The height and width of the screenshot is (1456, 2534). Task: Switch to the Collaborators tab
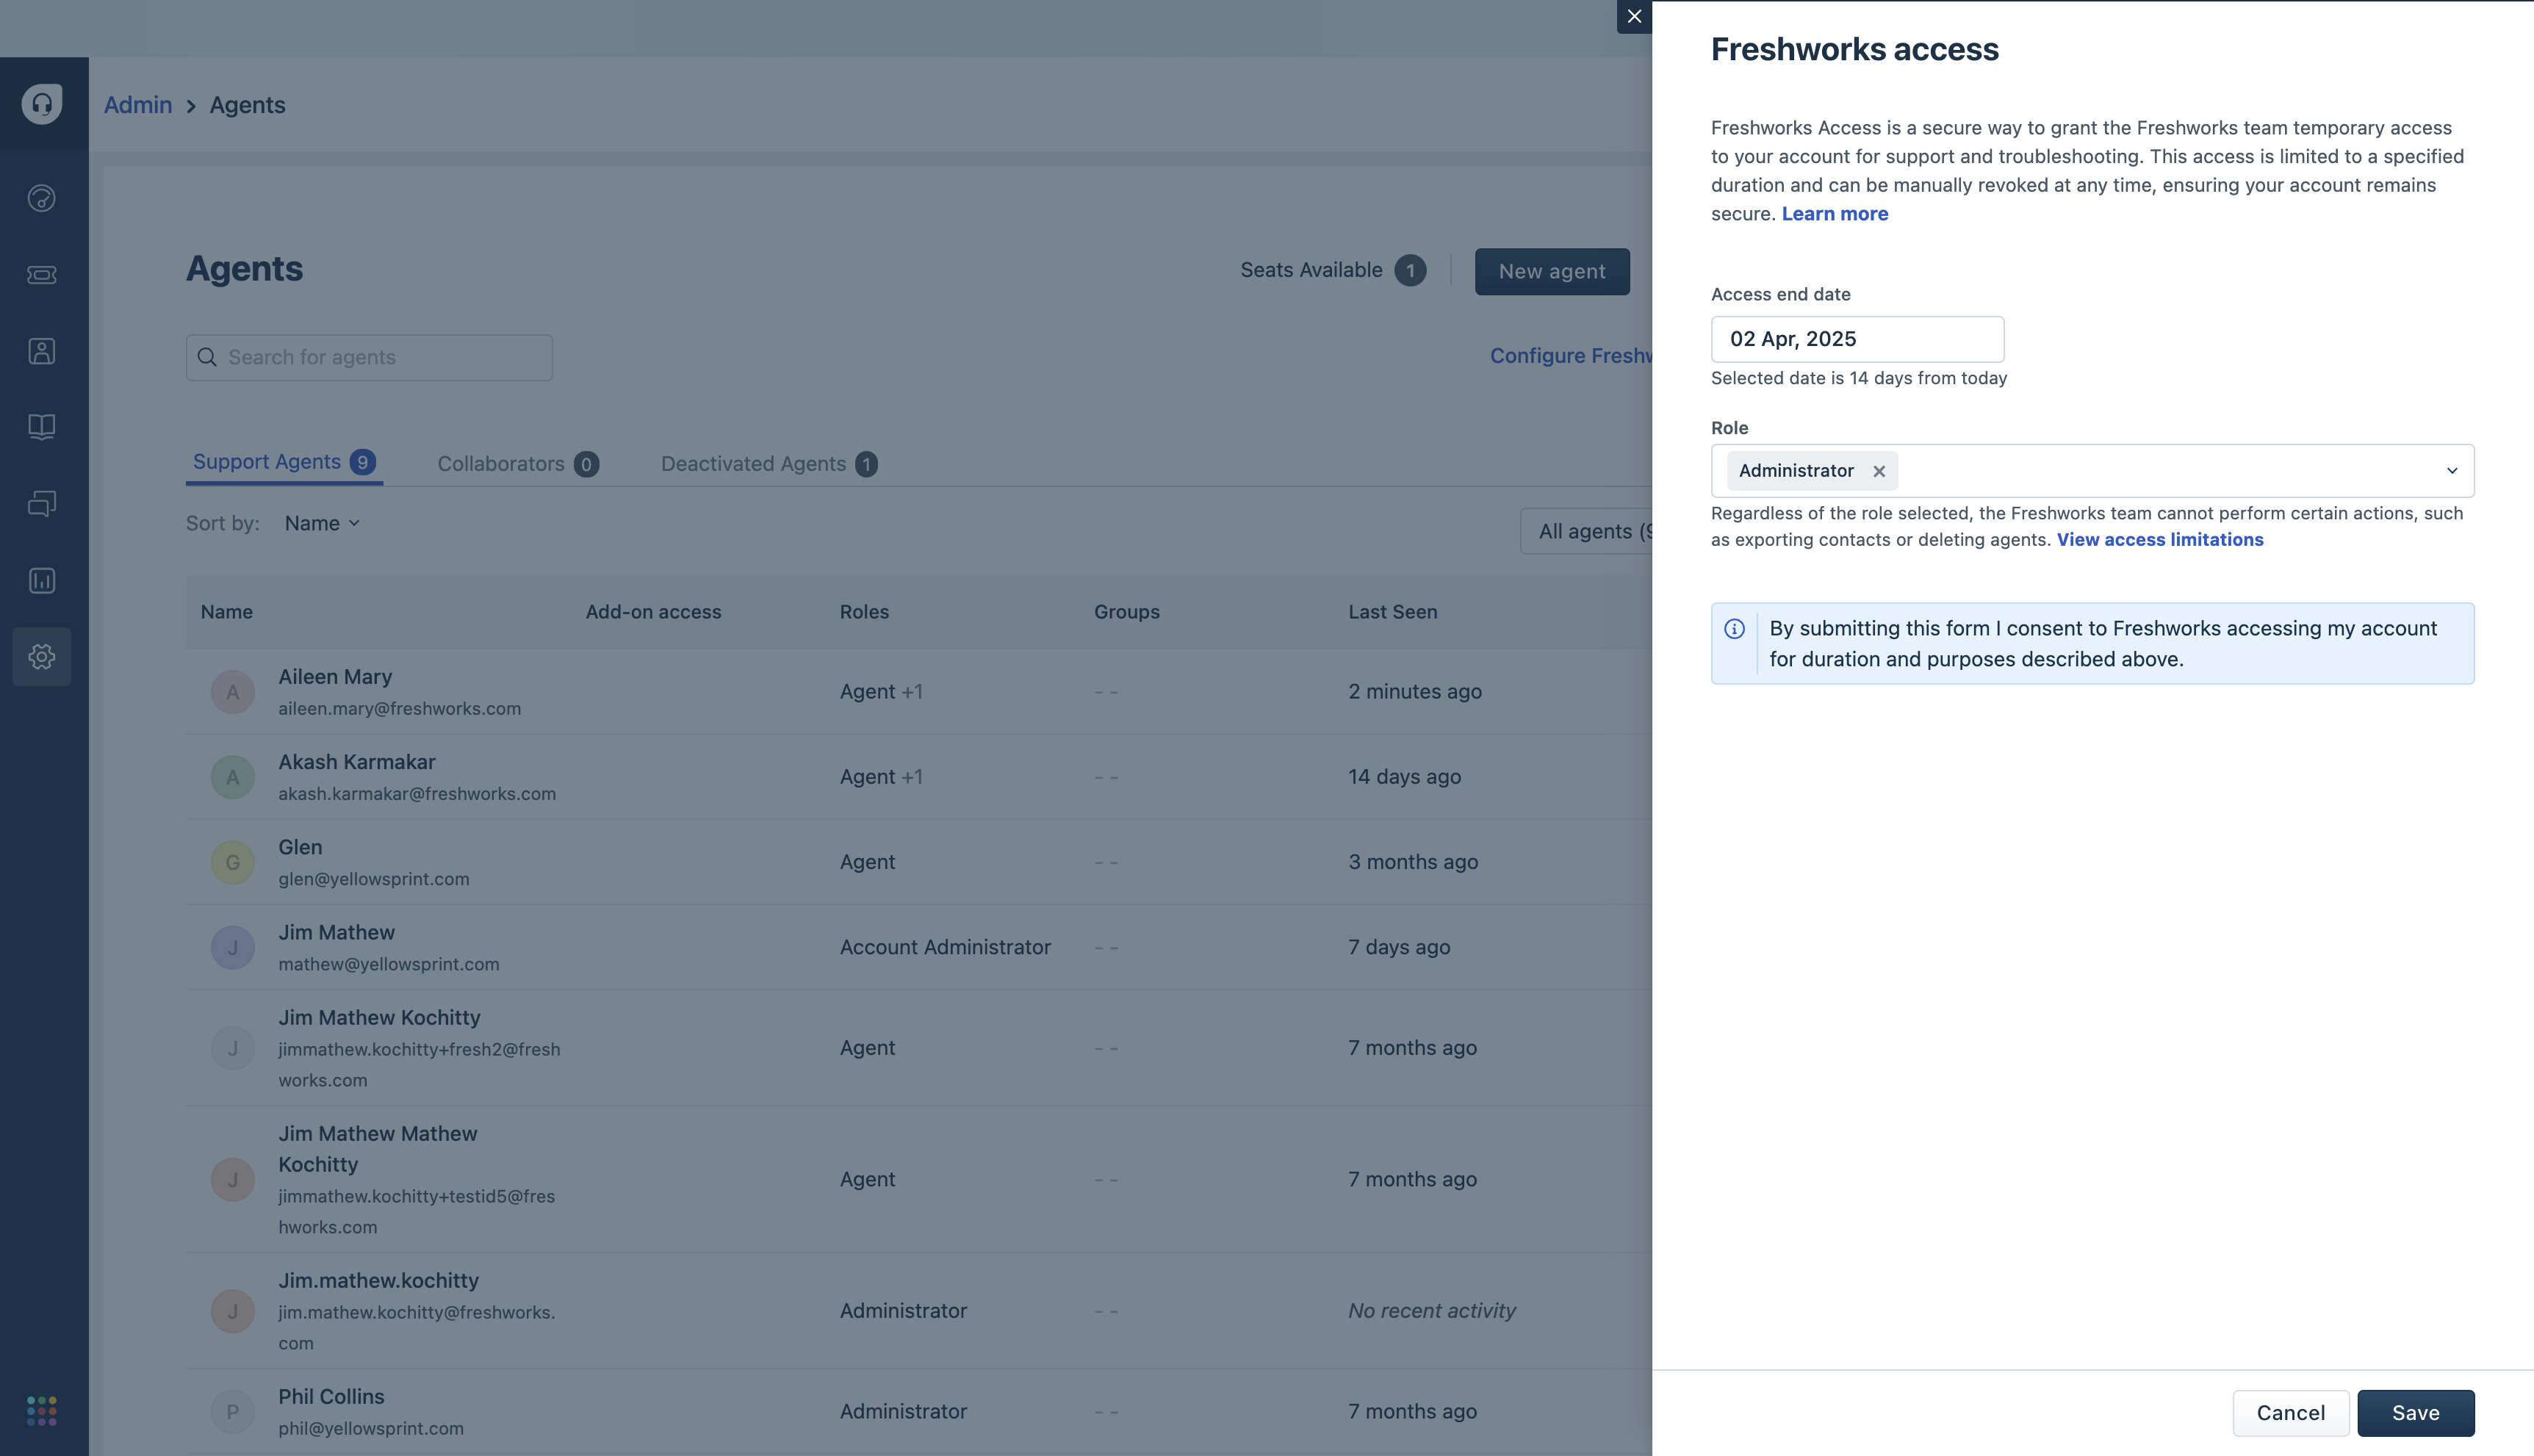click(x=517, y=464)
